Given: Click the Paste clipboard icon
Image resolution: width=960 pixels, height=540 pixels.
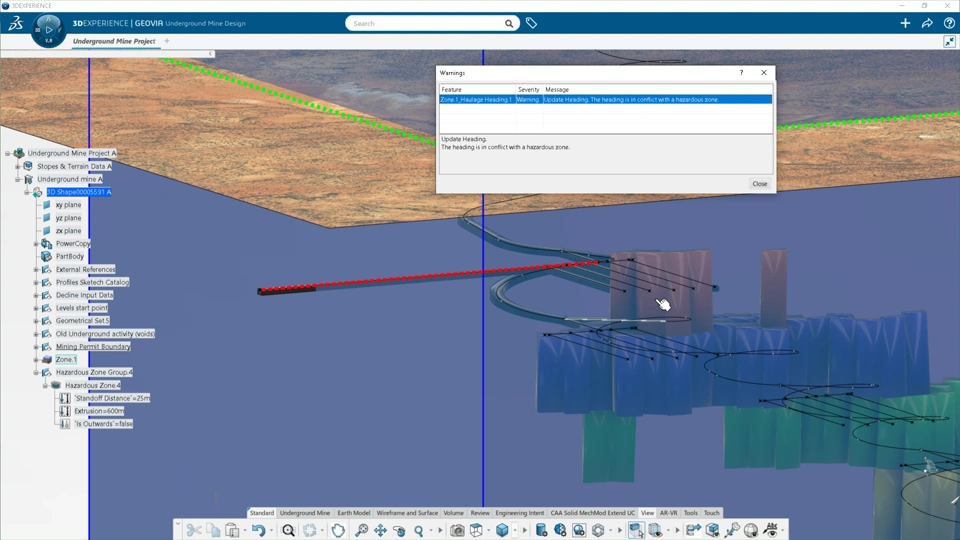Looking at the screenshot, I should tap(232, 530).
